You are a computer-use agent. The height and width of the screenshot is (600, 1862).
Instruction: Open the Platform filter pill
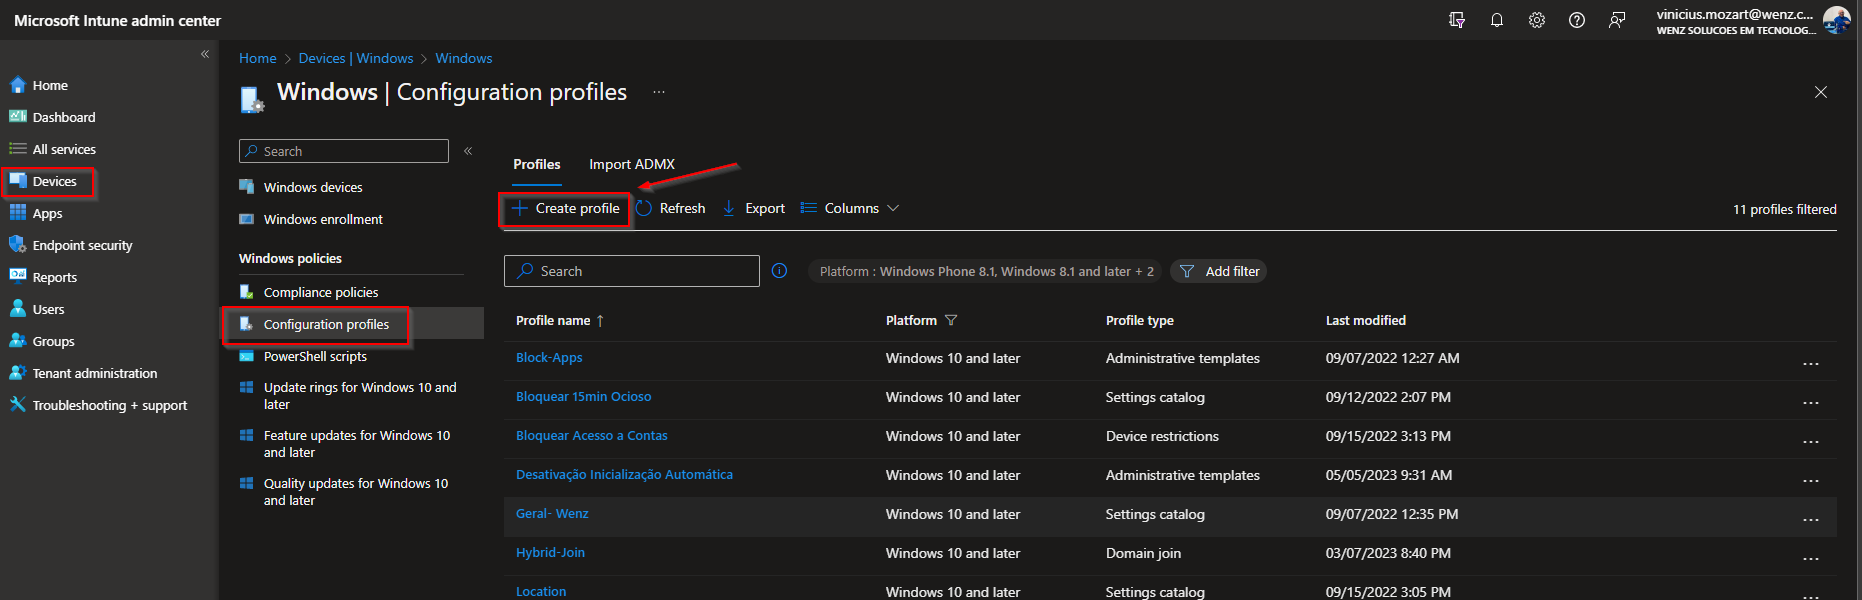pos(986,271)
